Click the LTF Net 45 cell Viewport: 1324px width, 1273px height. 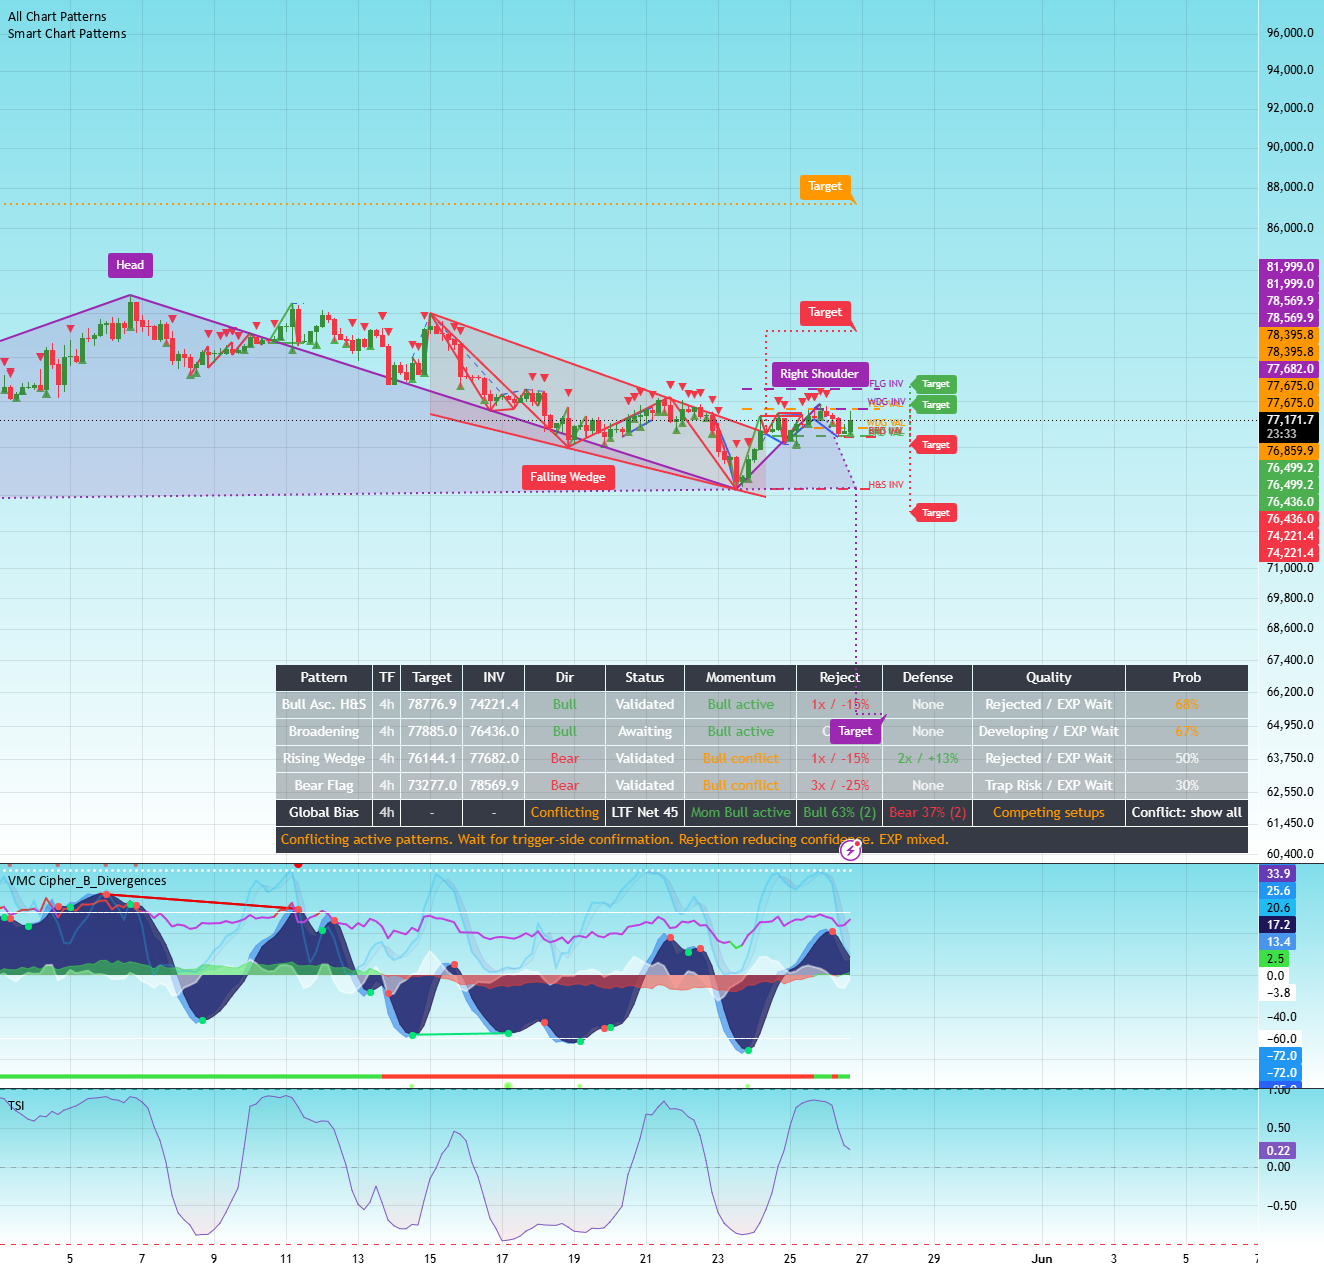click(x=645, y=812)
